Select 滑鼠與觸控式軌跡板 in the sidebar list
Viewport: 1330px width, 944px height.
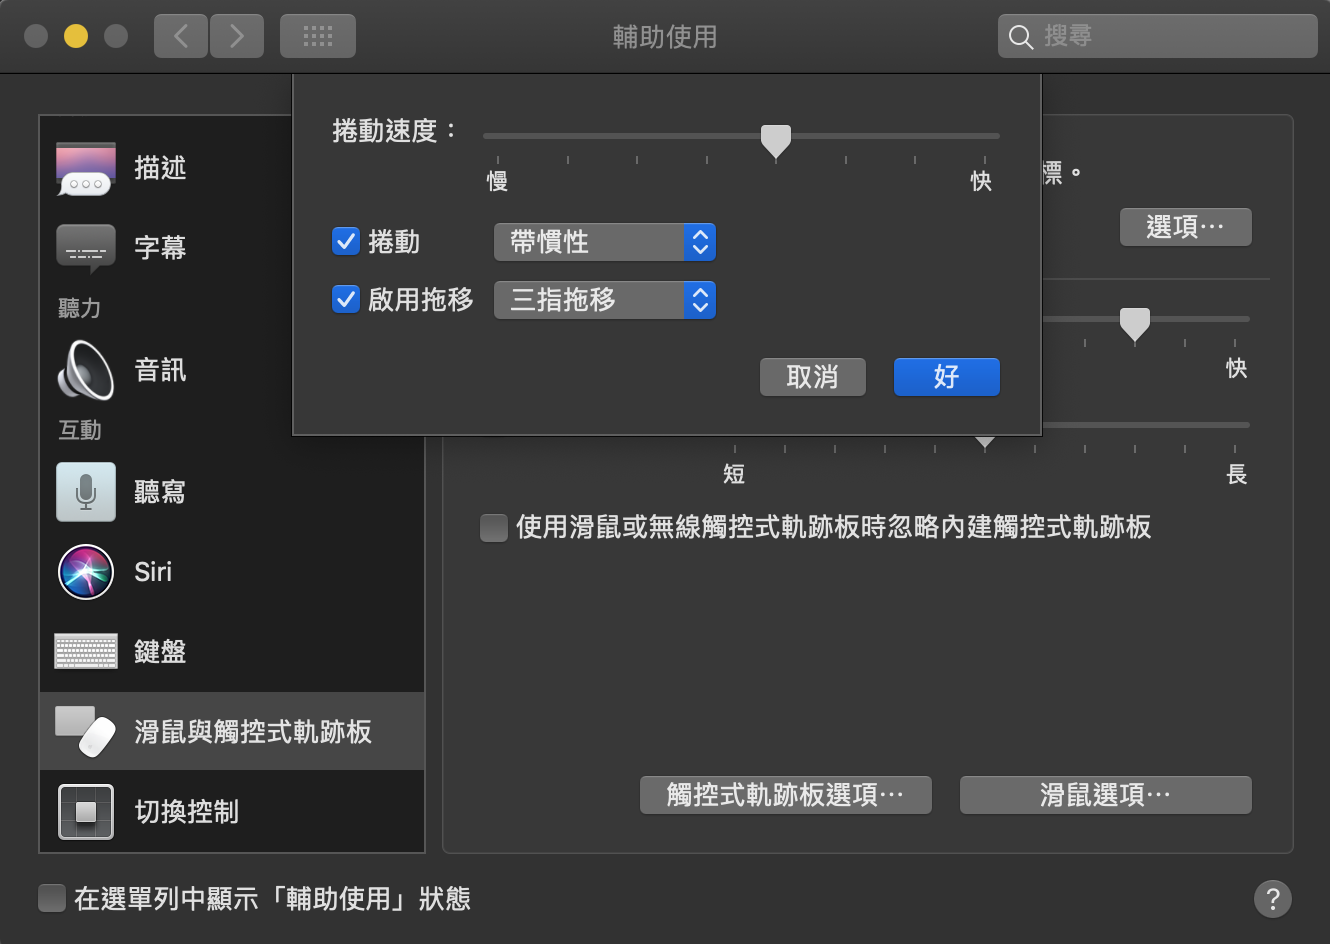232,731
